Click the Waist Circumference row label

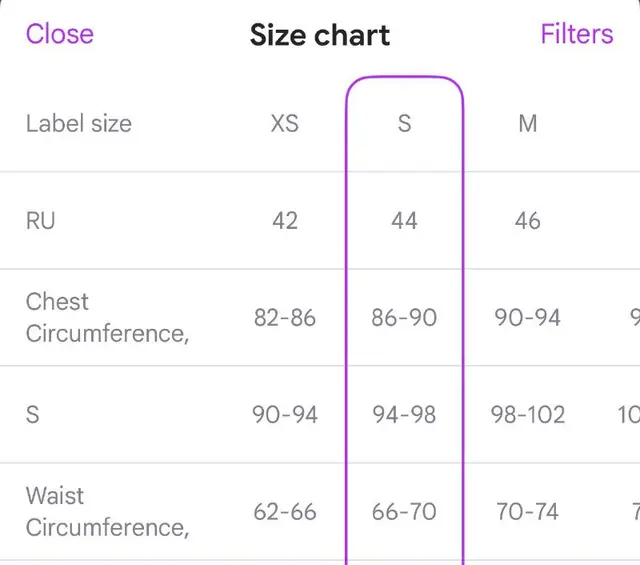coord(107,512)
